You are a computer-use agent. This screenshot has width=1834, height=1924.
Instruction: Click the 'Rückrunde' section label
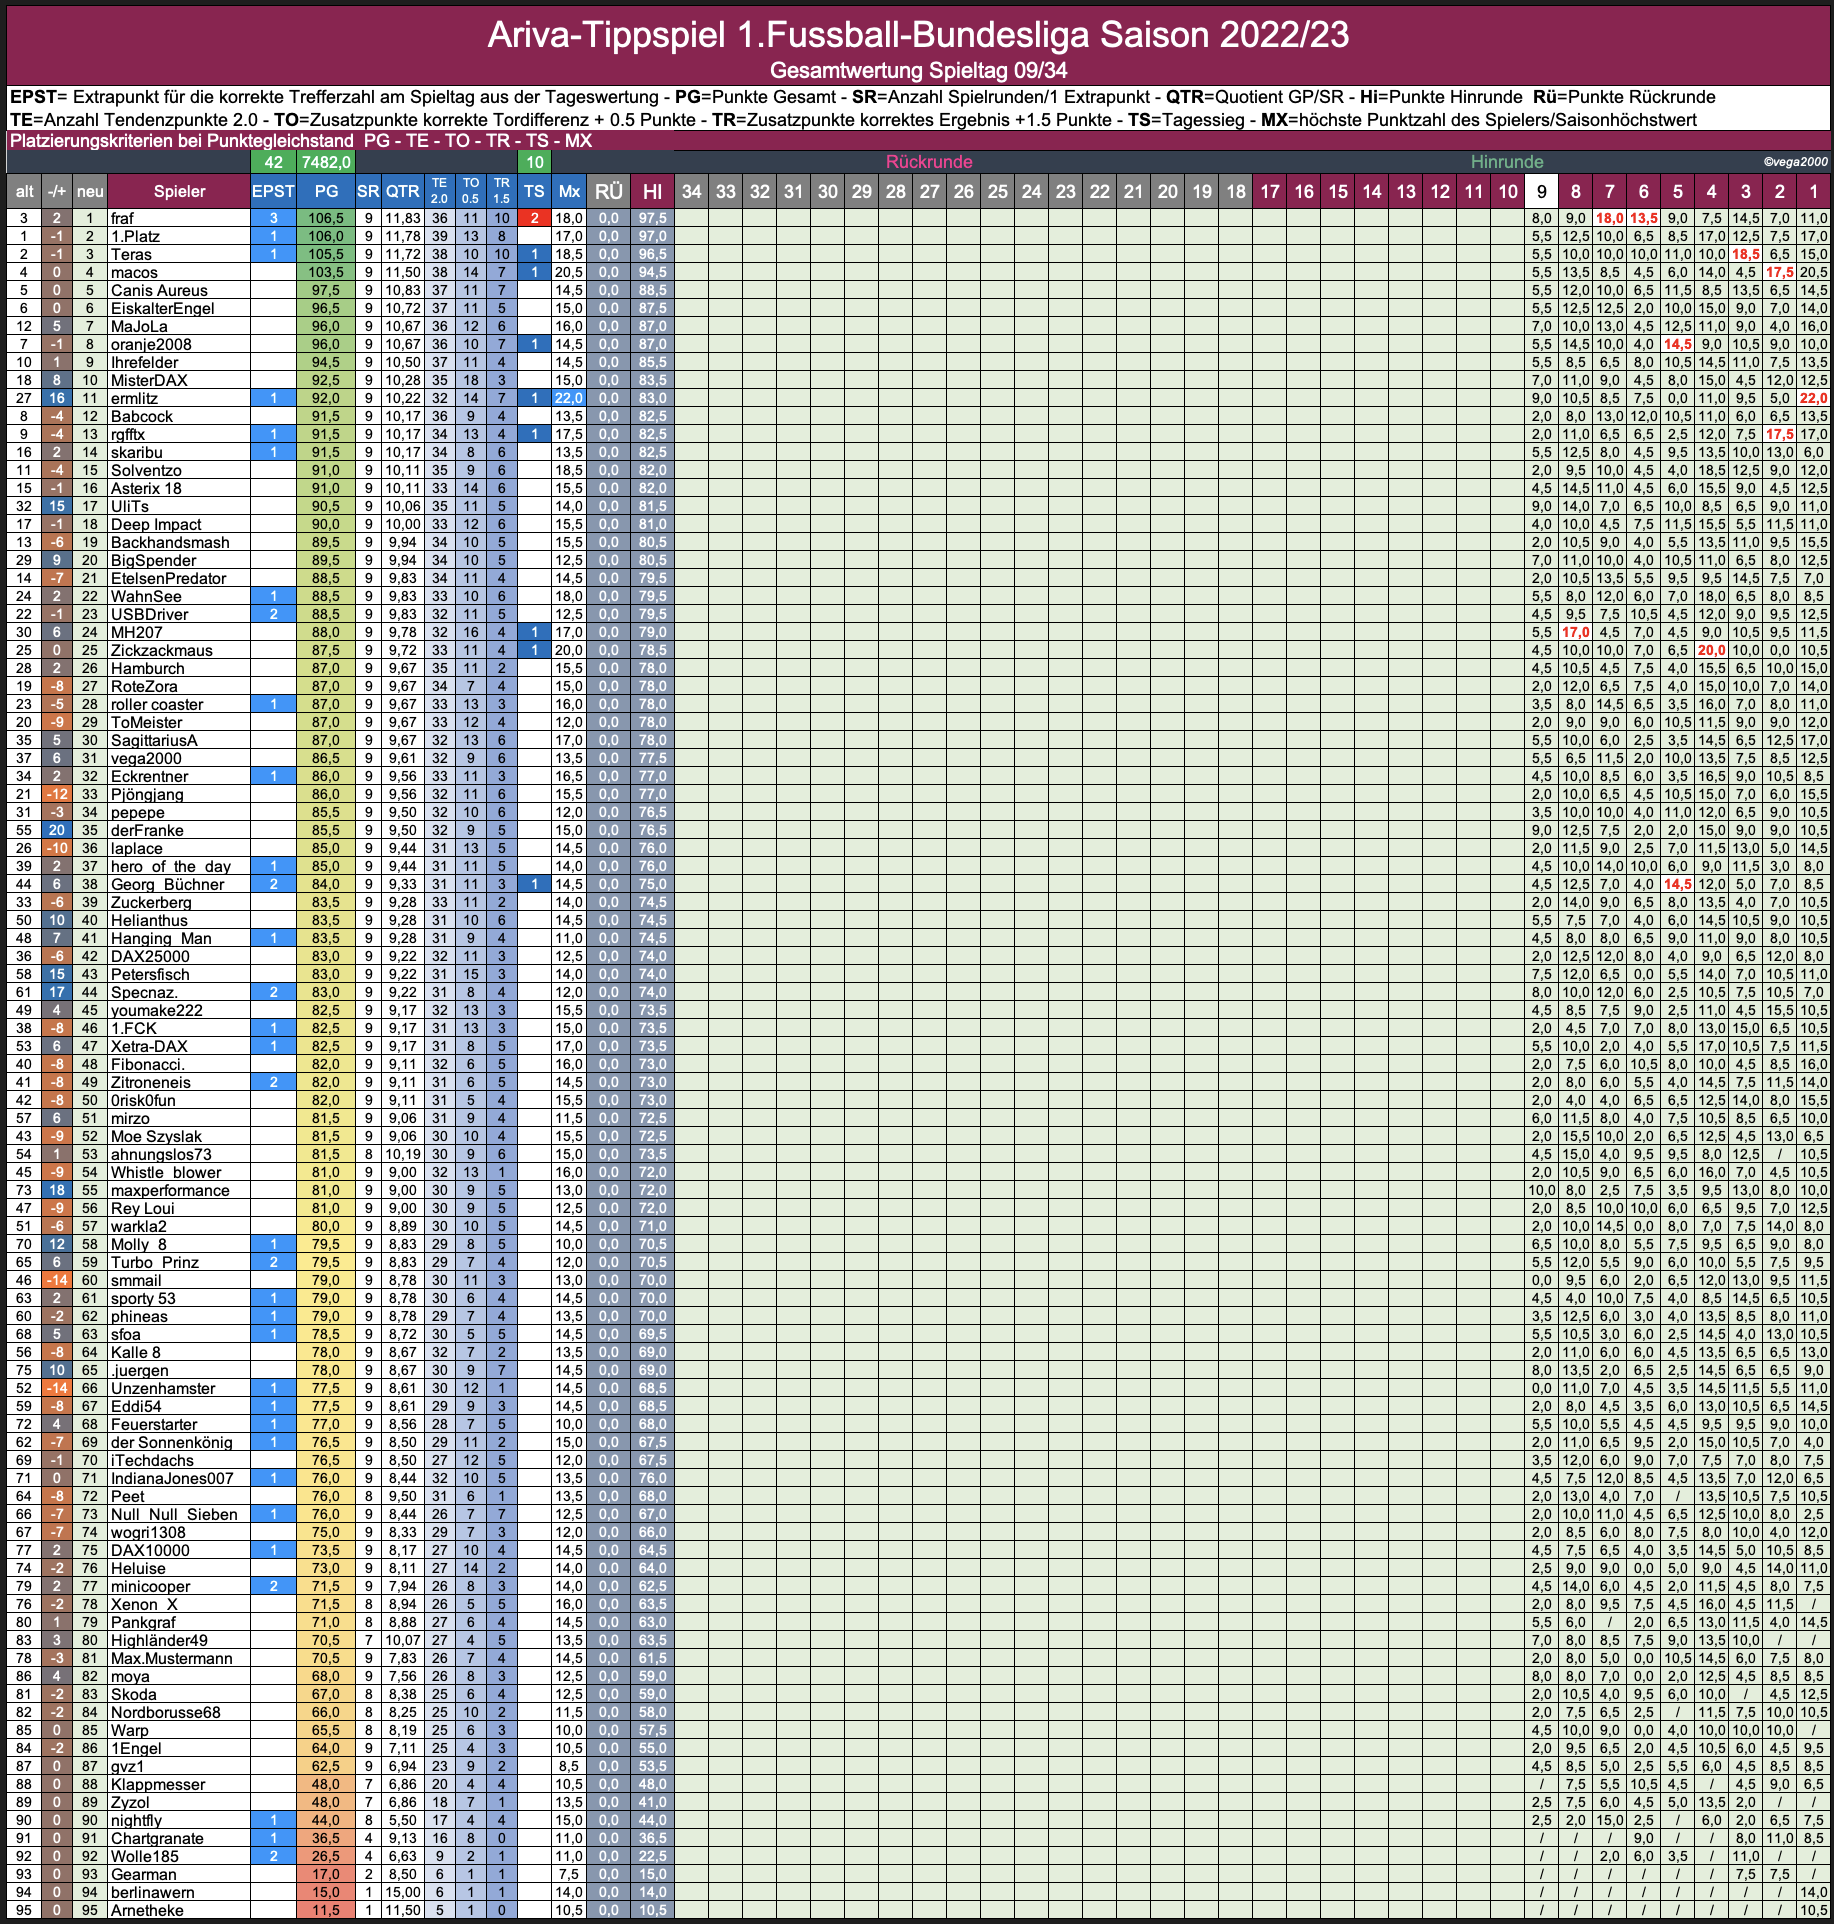[x=929, y=162]
